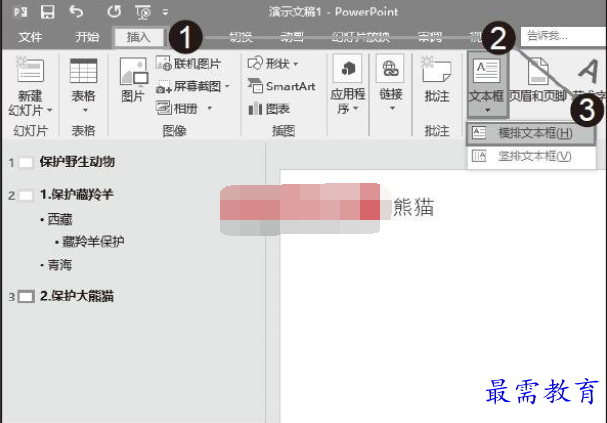
Task: Click the 西藏 outline bullet
Action: [x=60, y=219]
